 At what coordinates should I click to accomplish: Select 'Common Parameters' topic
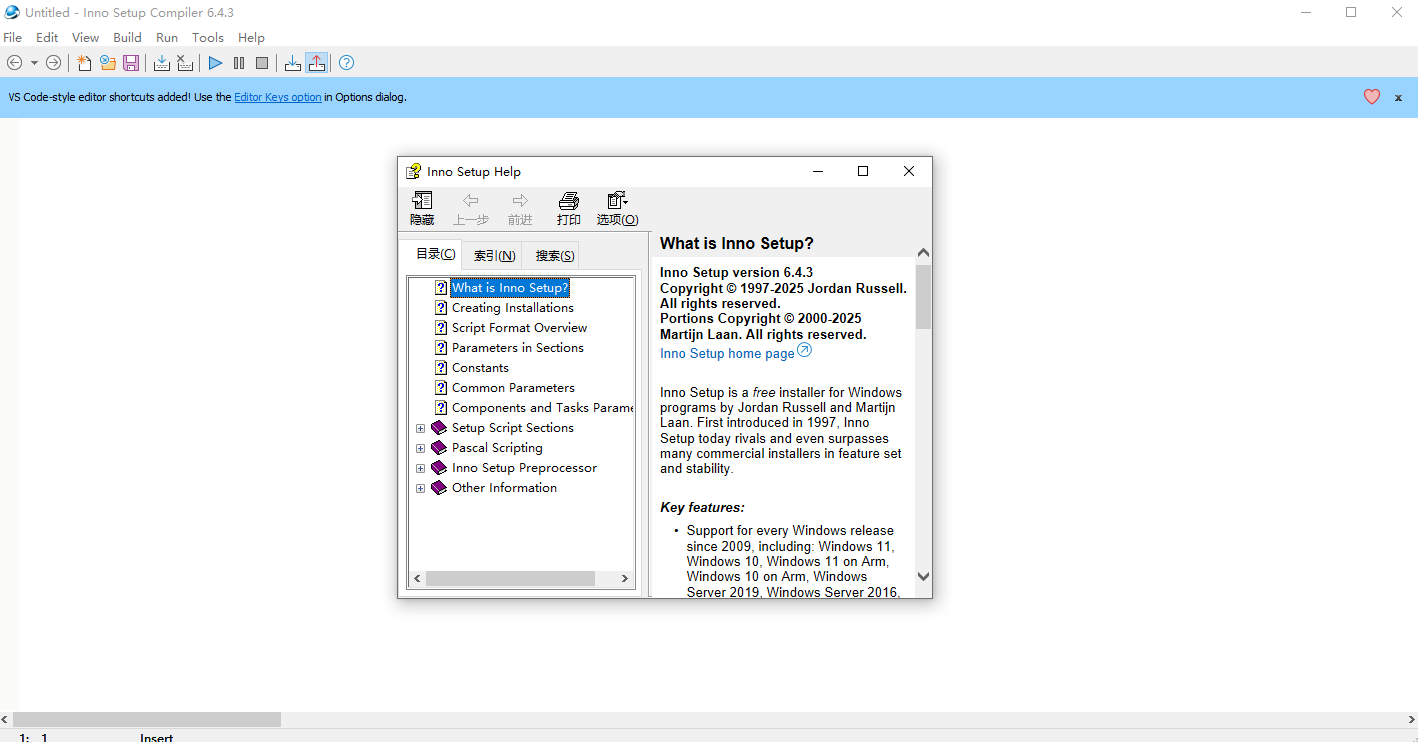click(513, 388)
